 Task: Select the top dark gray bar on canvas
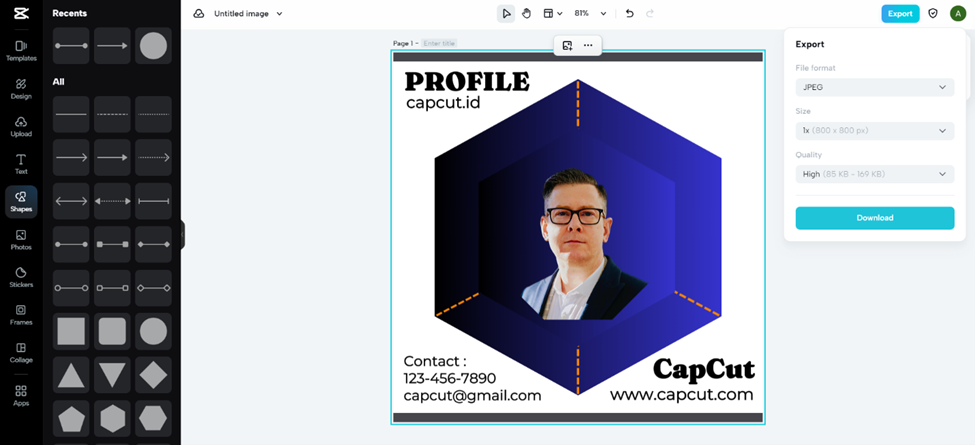(x=578, y=57)
